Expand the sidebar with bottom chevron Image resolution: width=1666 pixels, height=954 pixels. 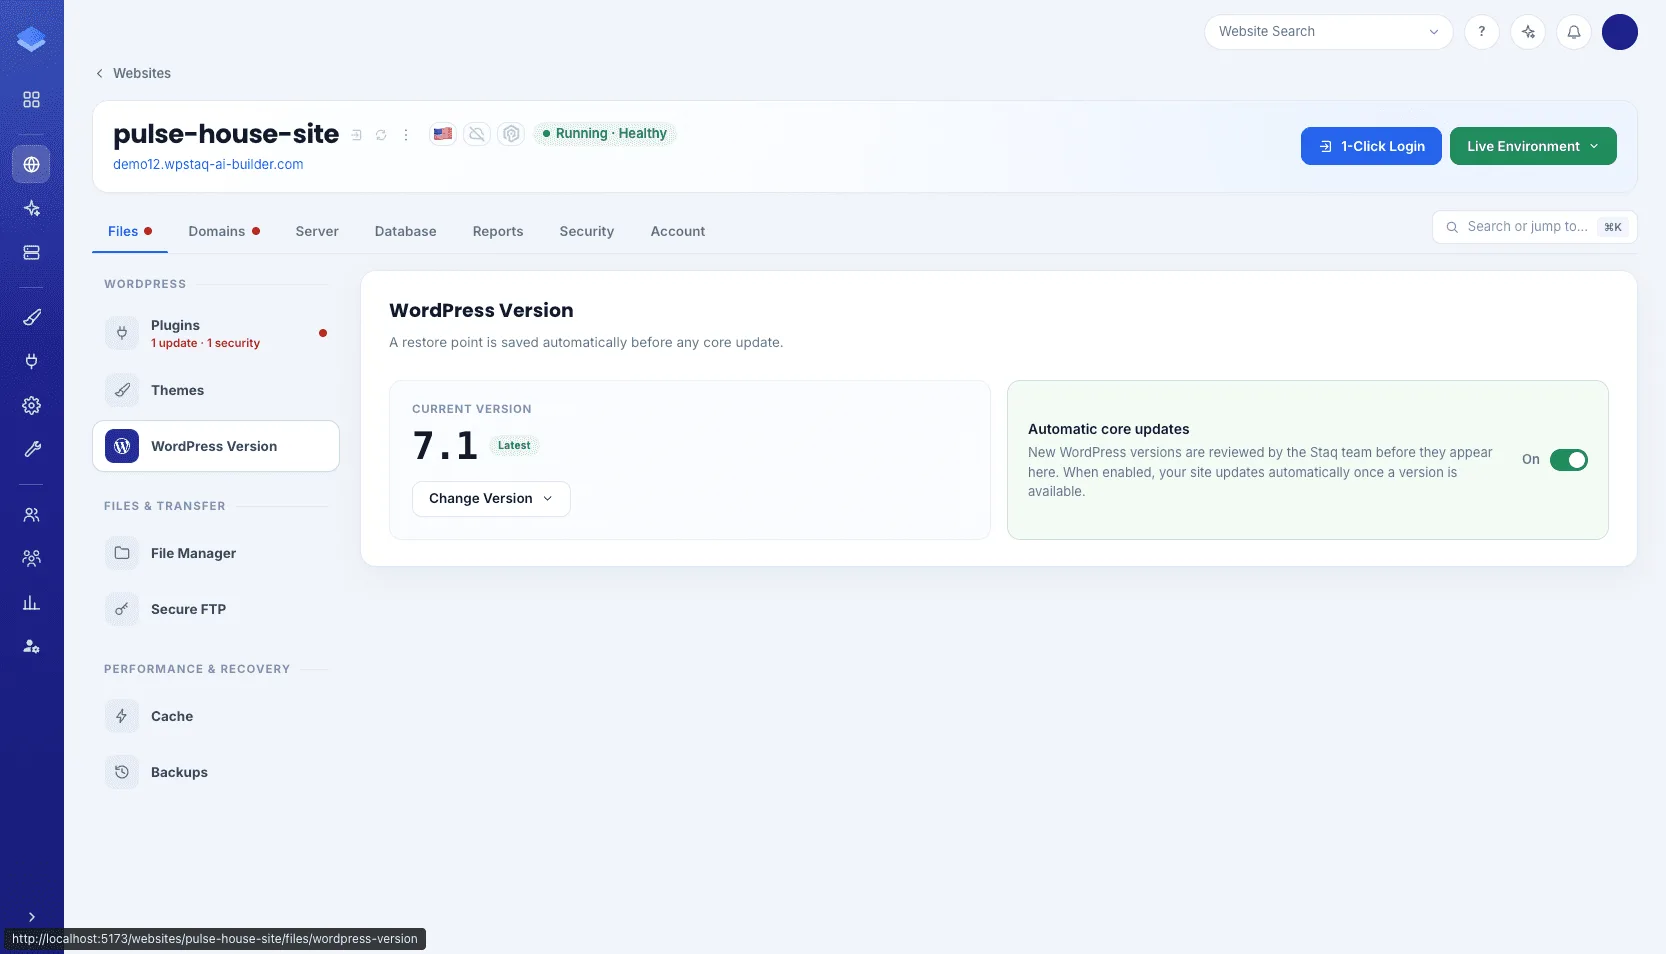[x=31, y=917]
